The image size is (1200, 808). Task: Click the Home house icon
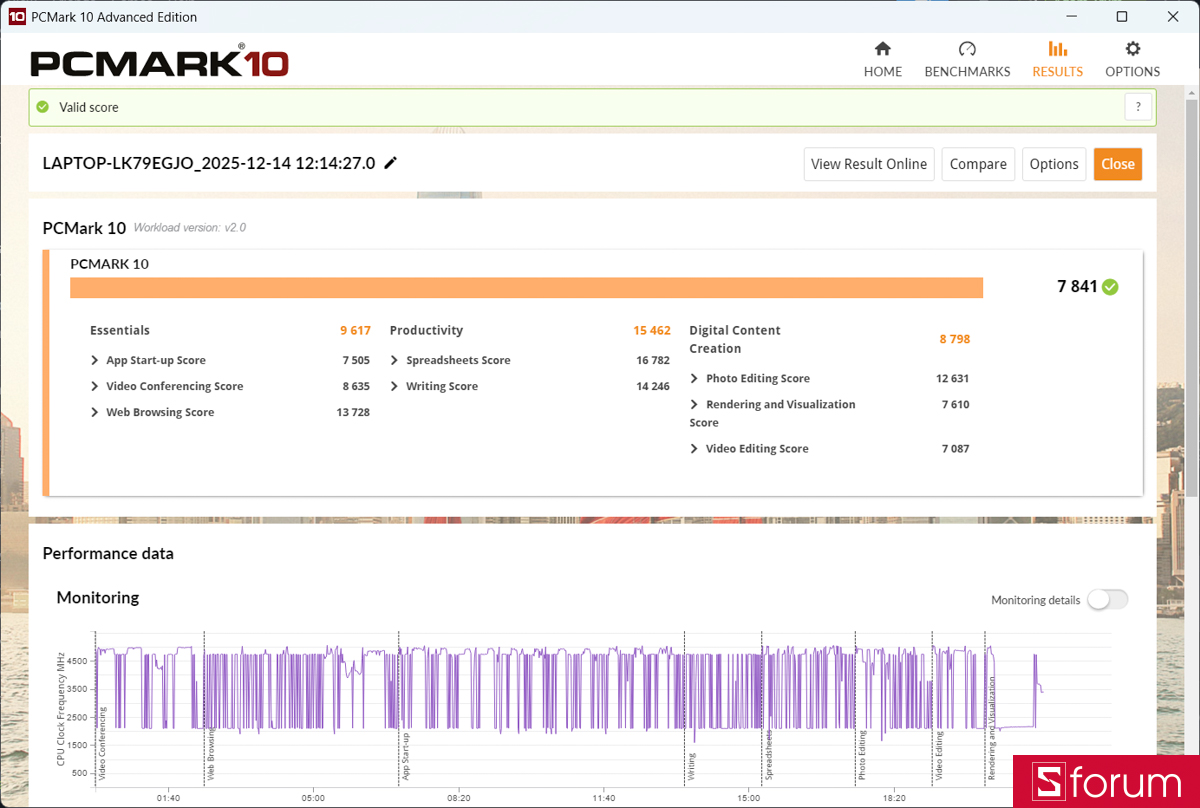(x=882, y=49)
